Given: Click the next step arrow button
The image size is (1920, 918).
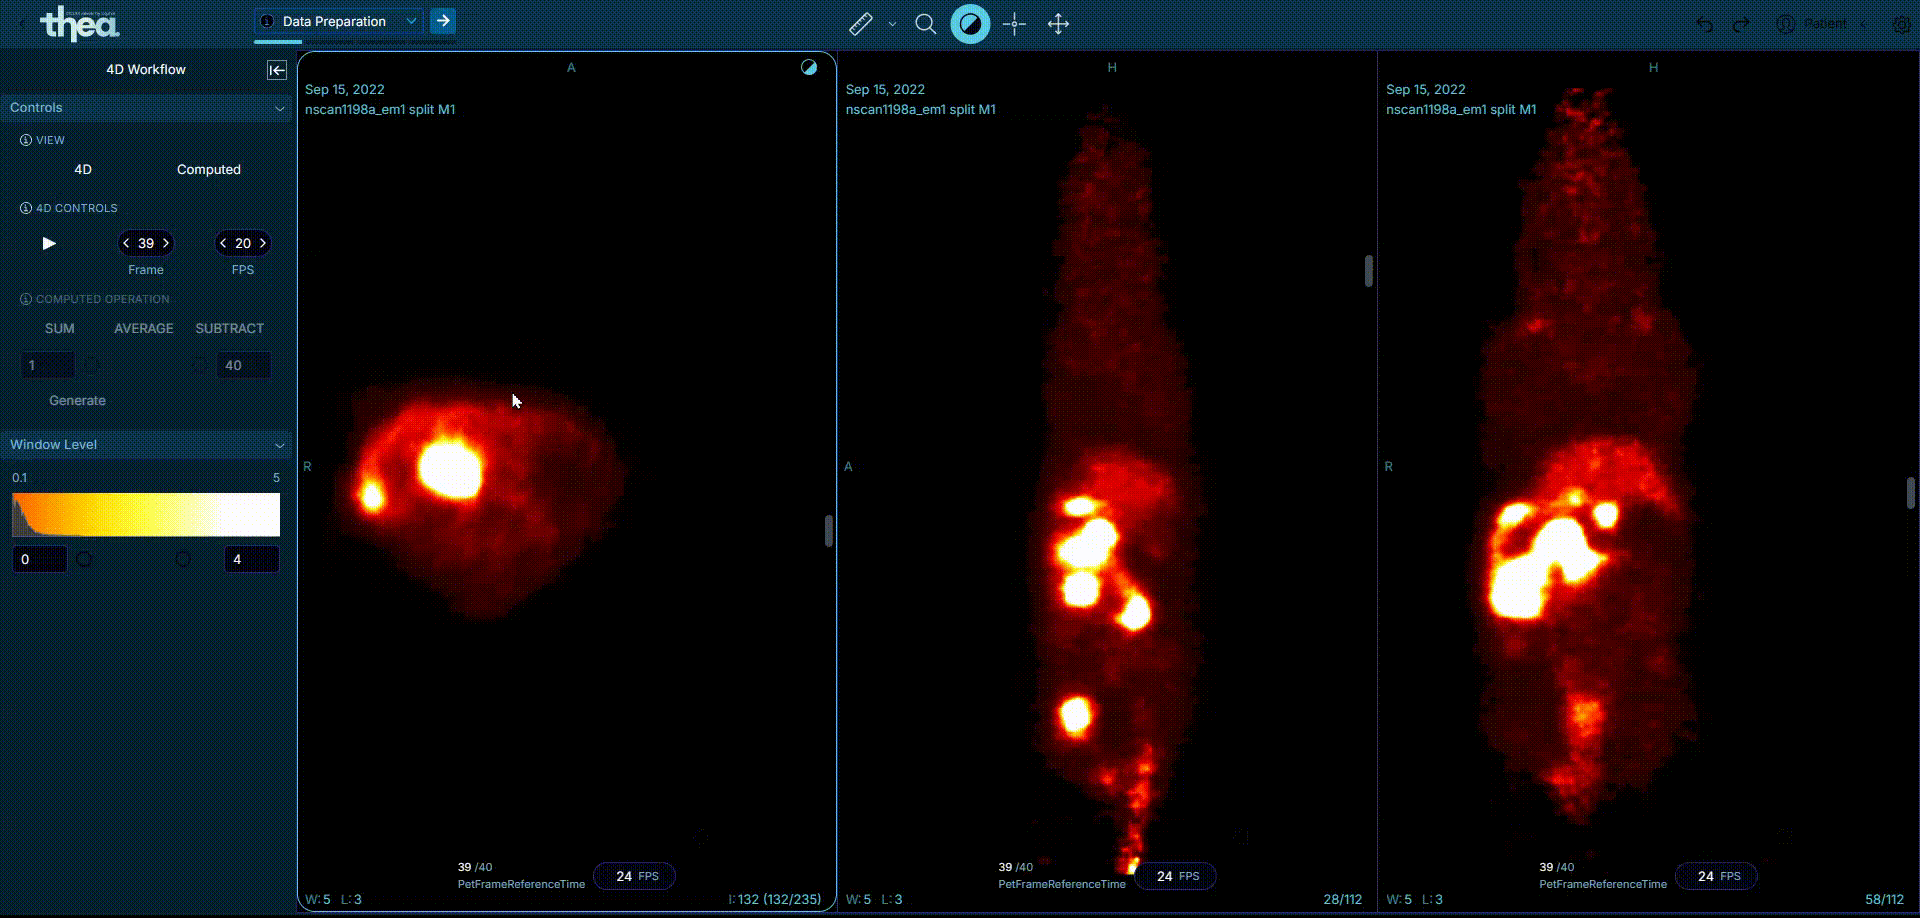Looking at the screenshot, I should tap(443, 21).
